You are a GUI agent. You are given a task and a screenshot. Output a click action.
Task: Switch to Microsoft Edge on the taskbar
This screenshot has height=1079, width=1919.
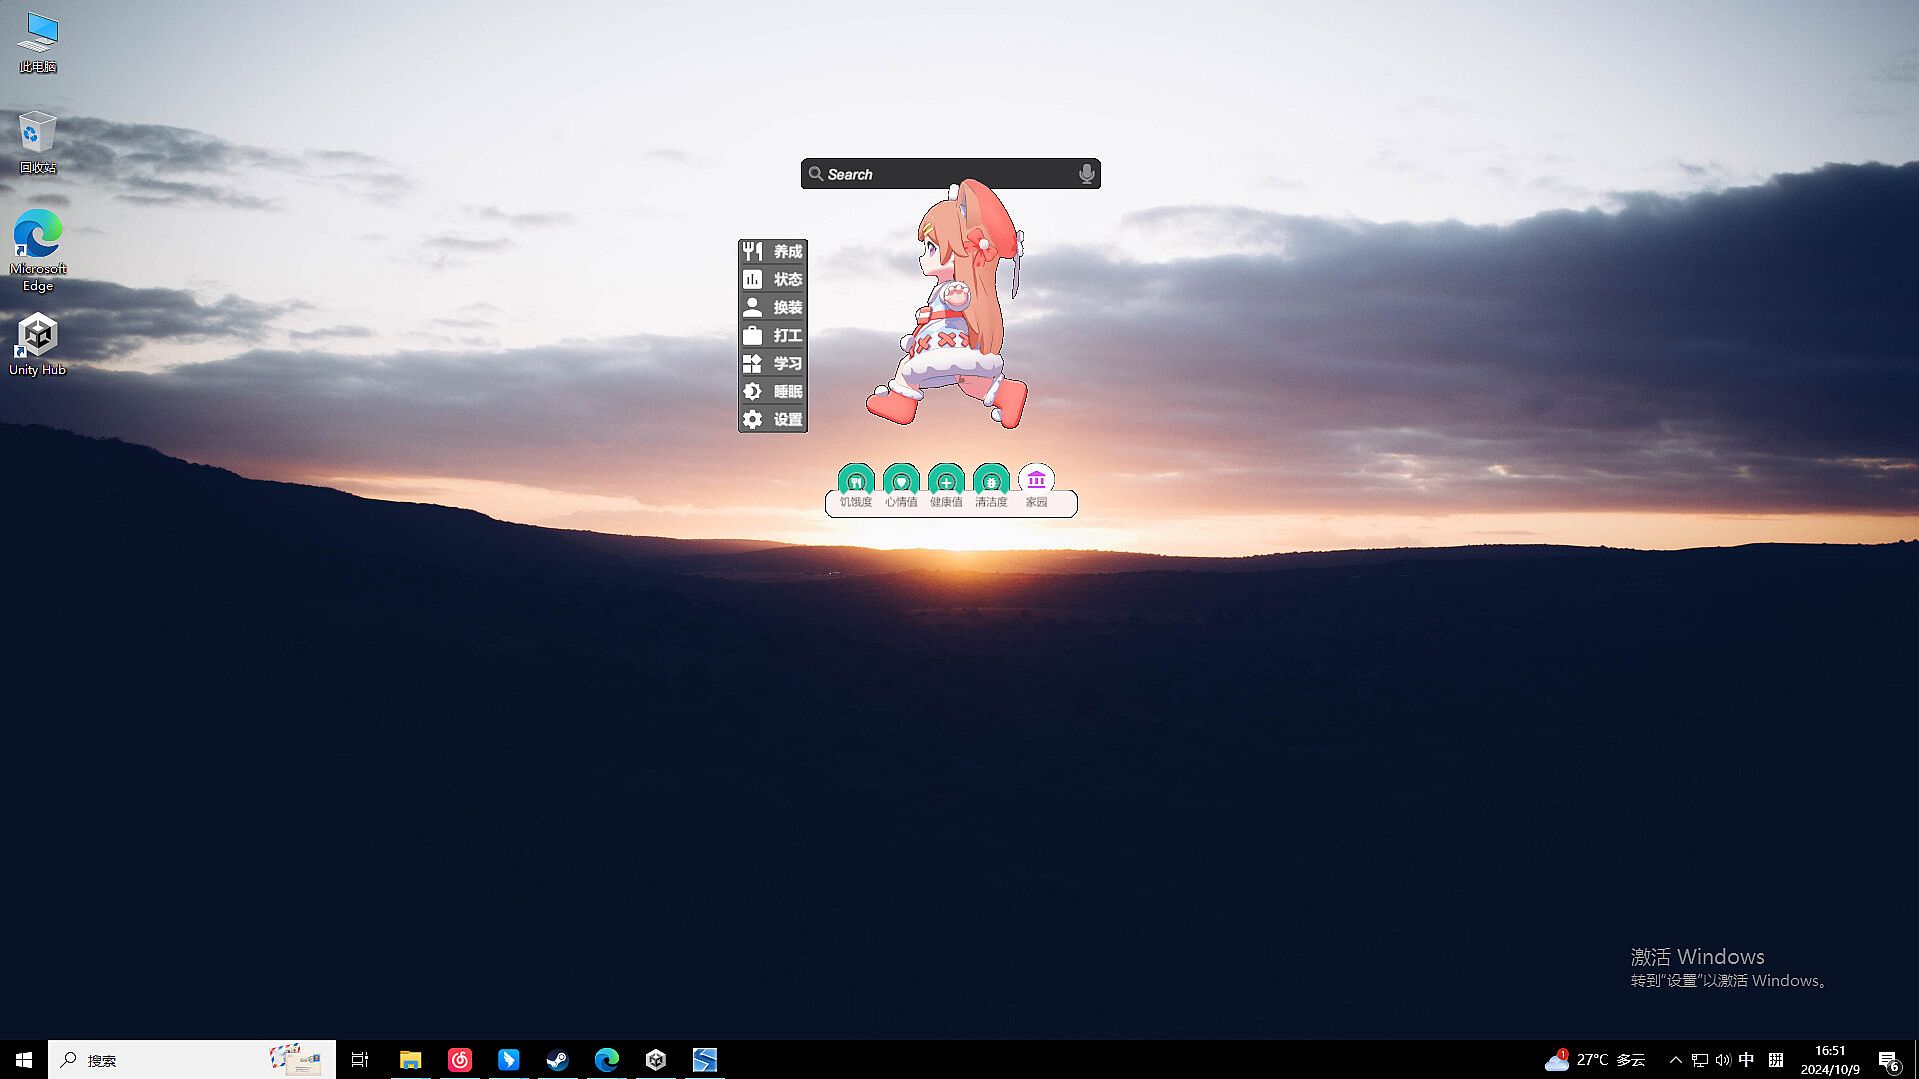606,1060
